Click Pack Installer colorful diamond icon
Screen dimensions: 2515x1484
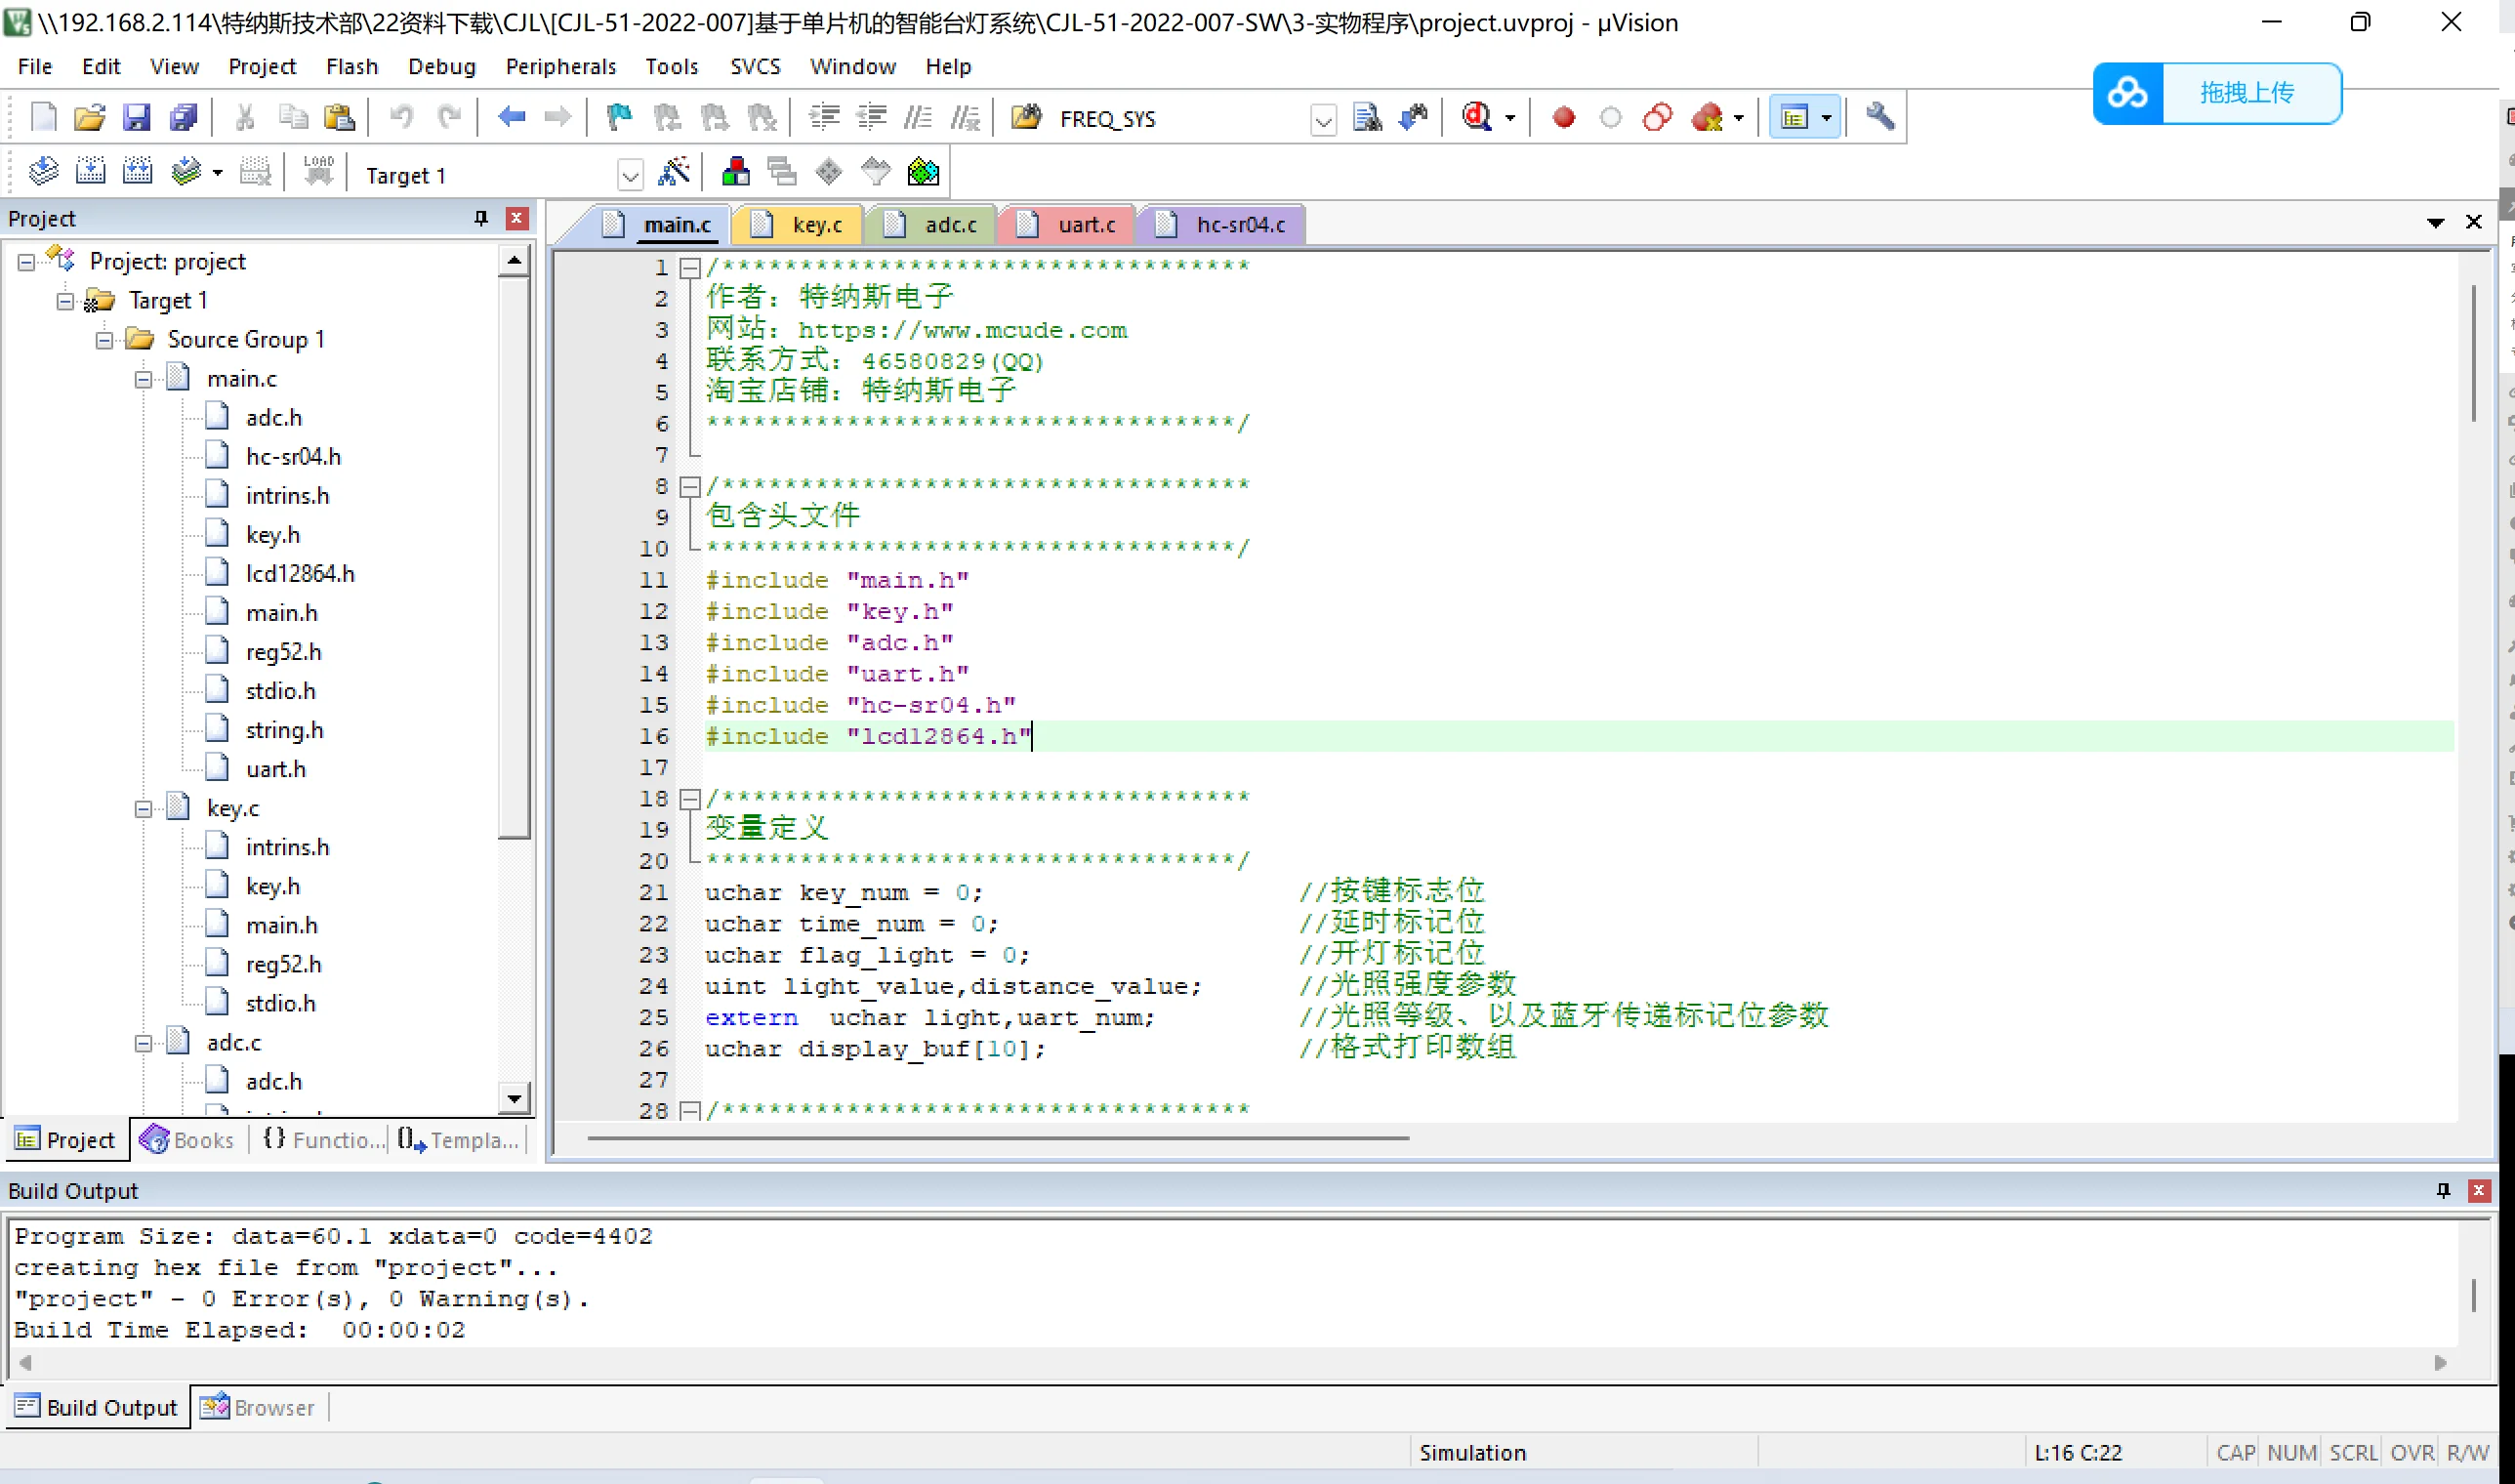point(923,174)
